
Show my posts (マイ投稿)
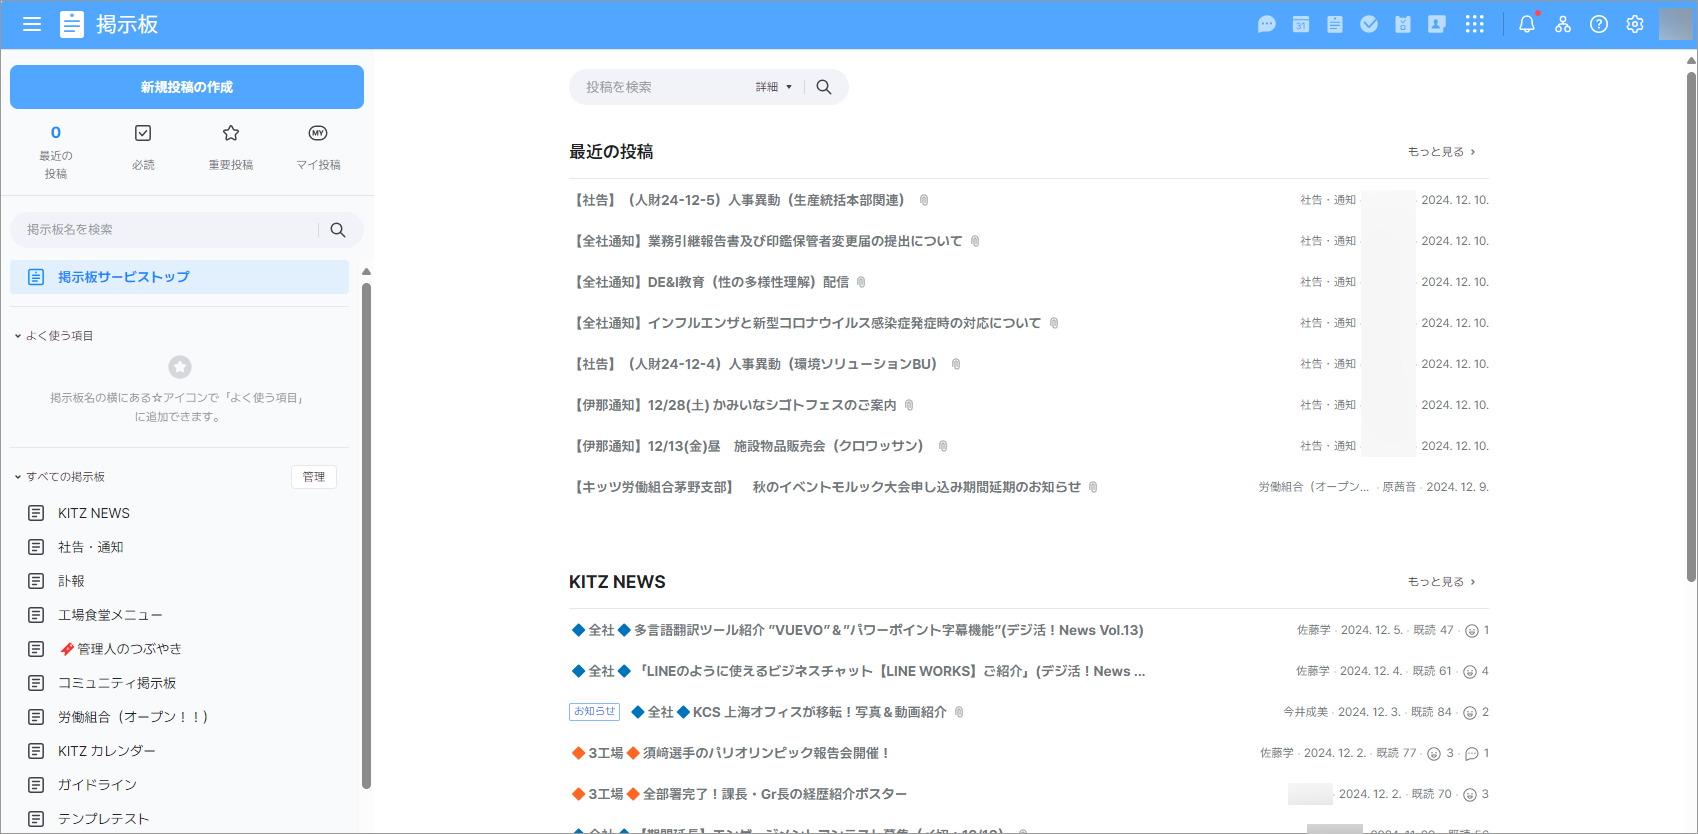[318, 146]
